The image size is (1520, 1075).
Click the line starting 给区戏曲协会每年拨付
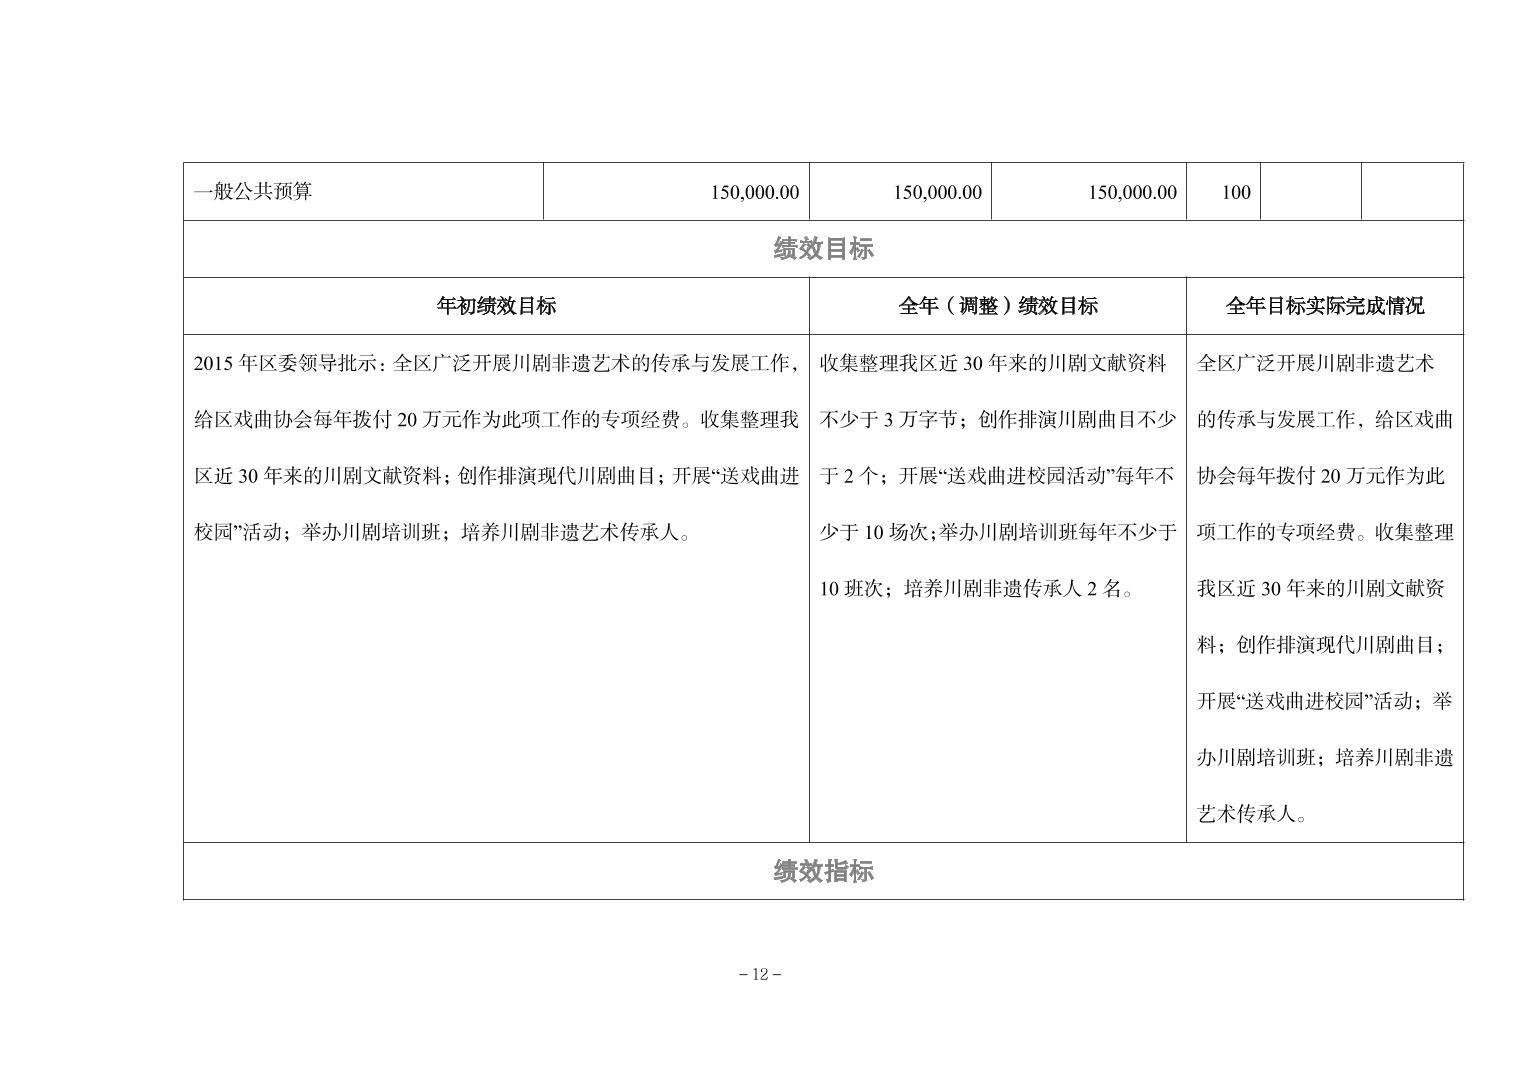point(496,420)
